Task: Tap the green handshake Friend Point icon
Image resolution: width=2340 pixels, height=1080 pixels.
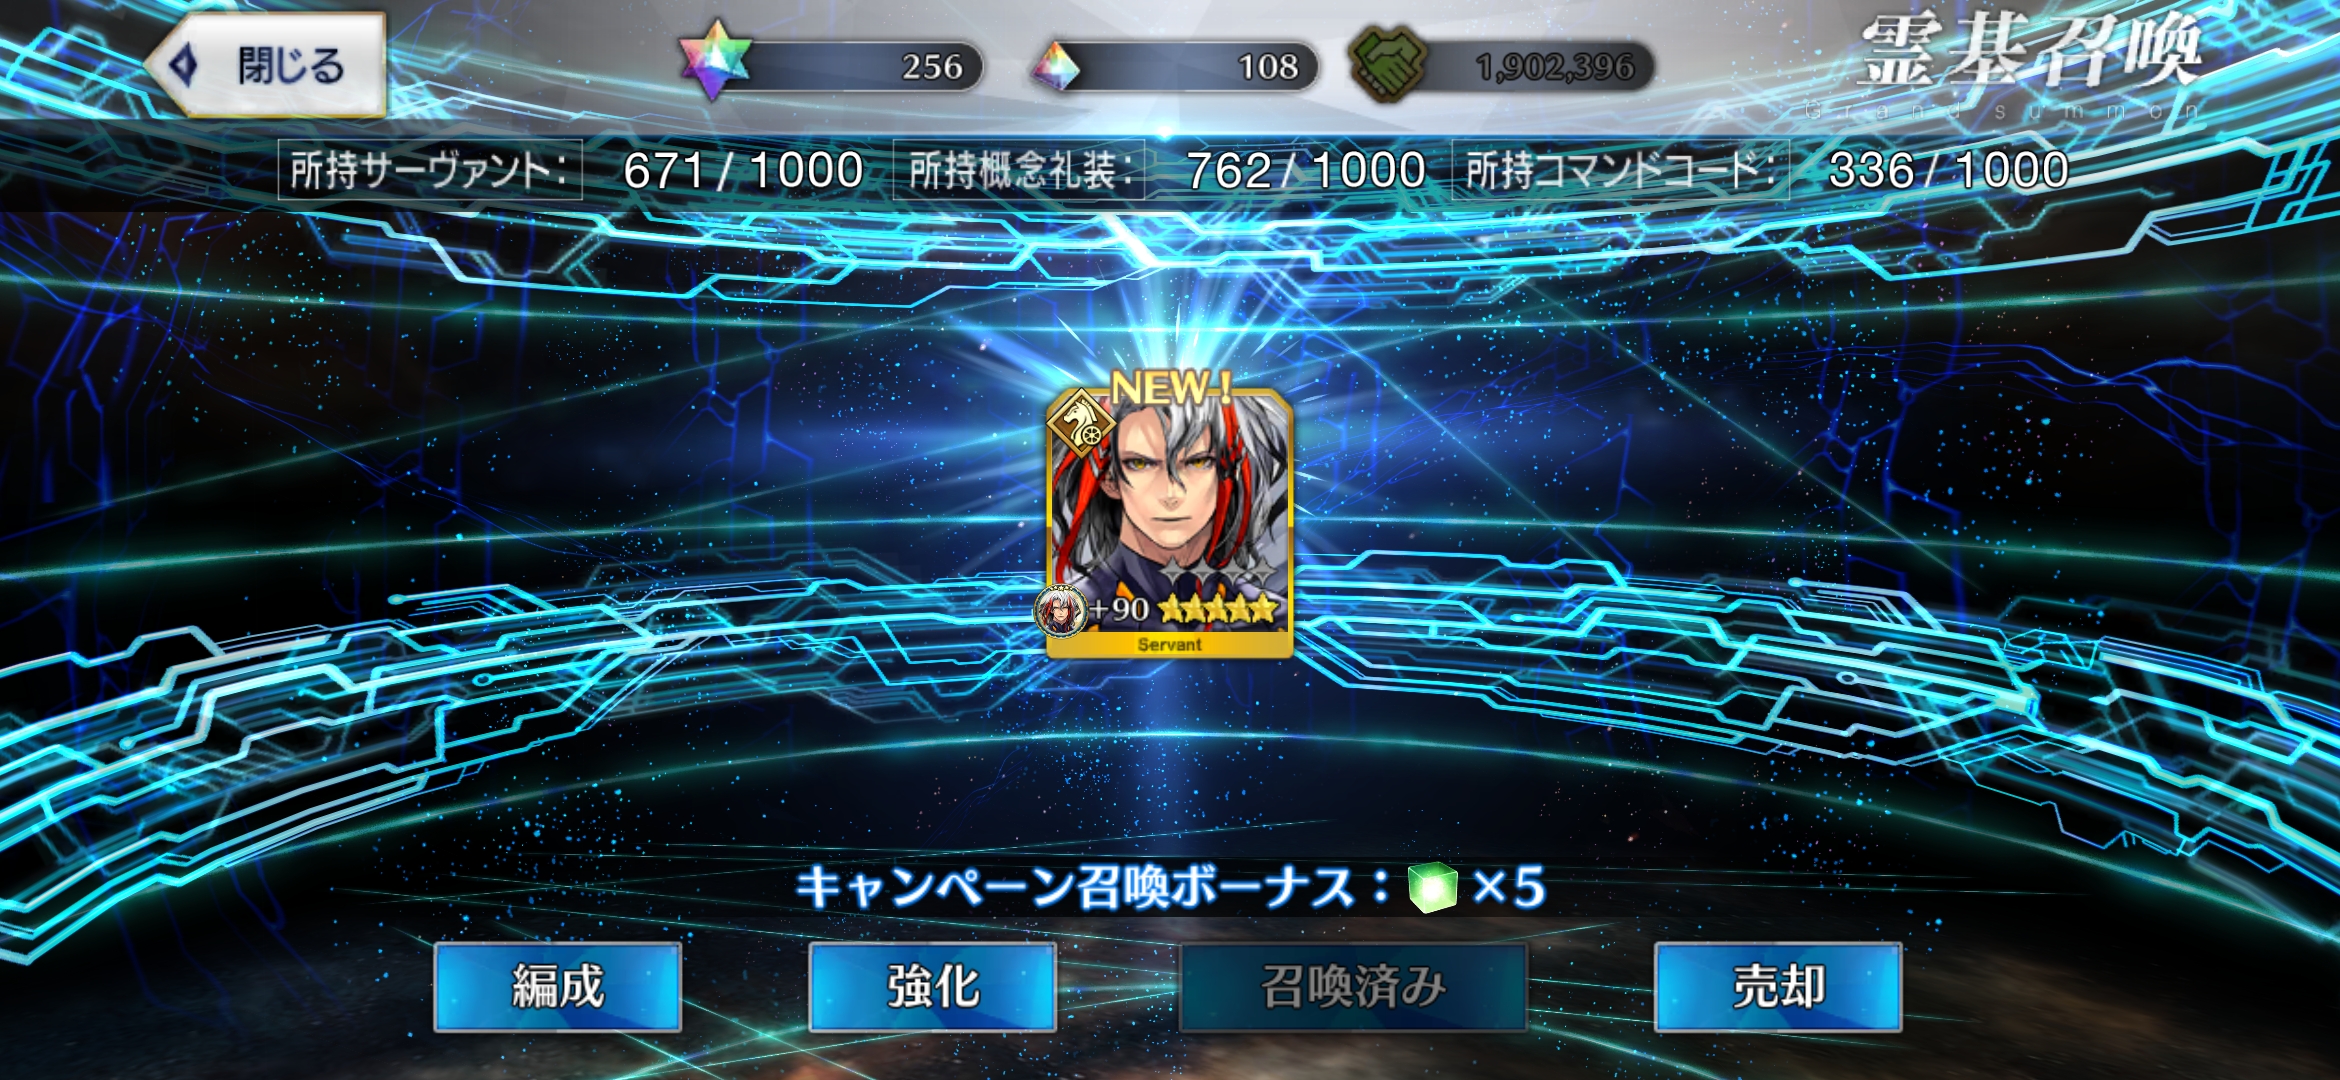Action: coord(1388,64)
